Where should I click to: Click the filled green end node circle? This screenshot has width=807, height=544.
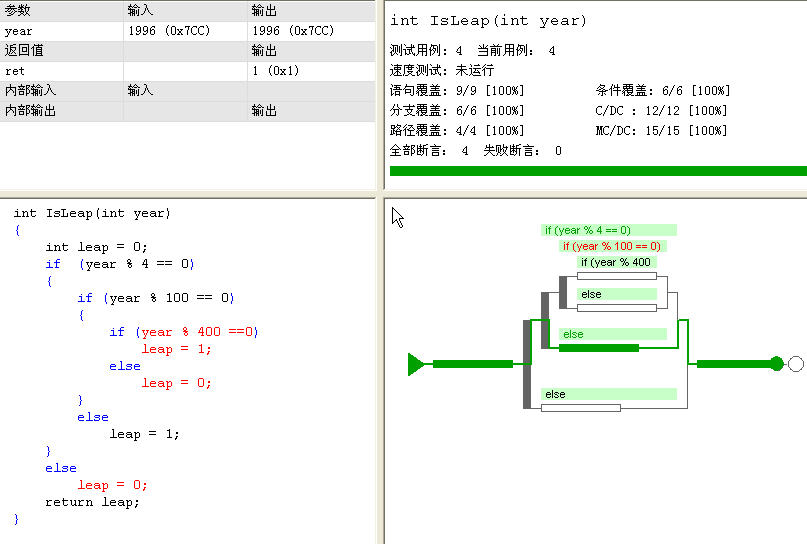coord(777,364)
